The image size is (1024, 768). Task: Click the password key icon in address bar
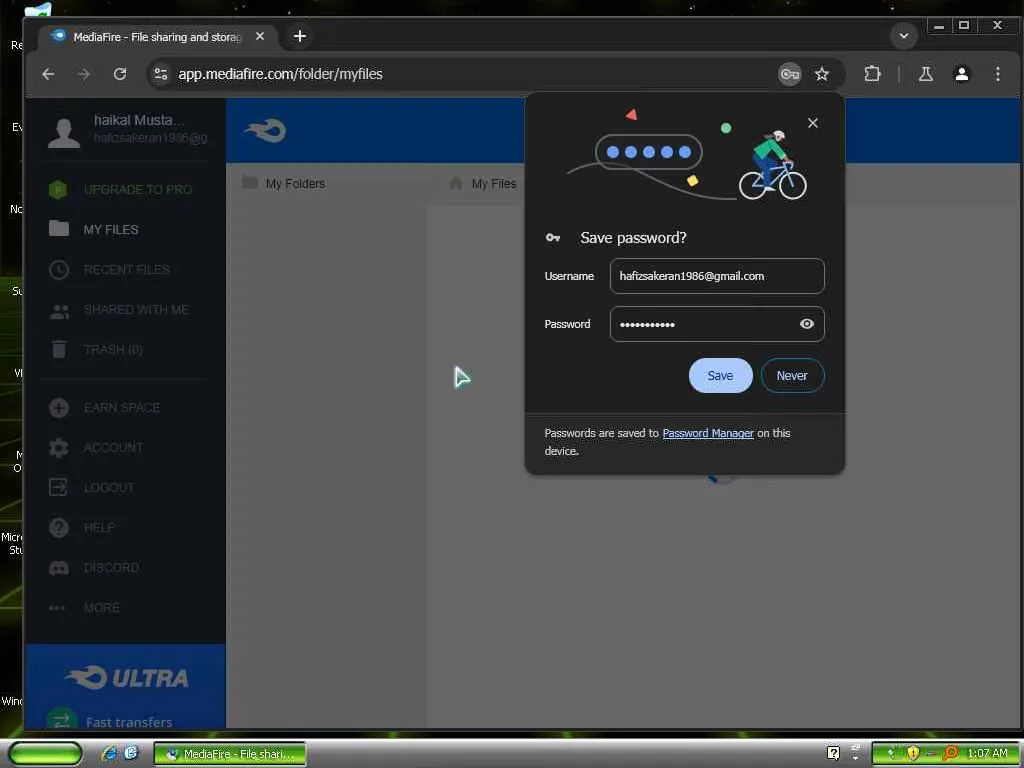coord(790,74)
